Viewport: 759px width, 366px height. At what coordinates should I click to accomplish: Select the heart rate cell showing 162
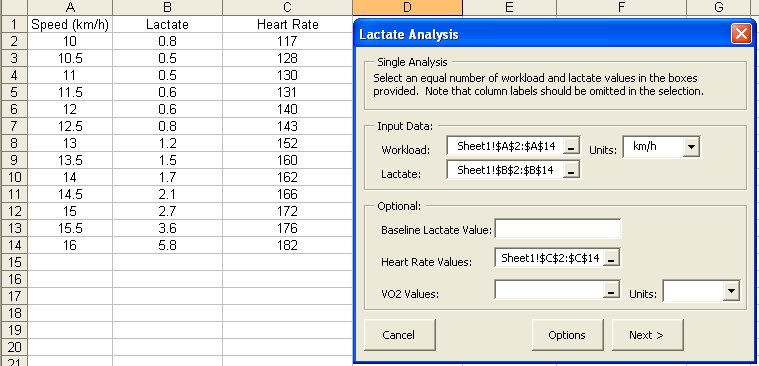pyautogui.click(x=288, y=177)
